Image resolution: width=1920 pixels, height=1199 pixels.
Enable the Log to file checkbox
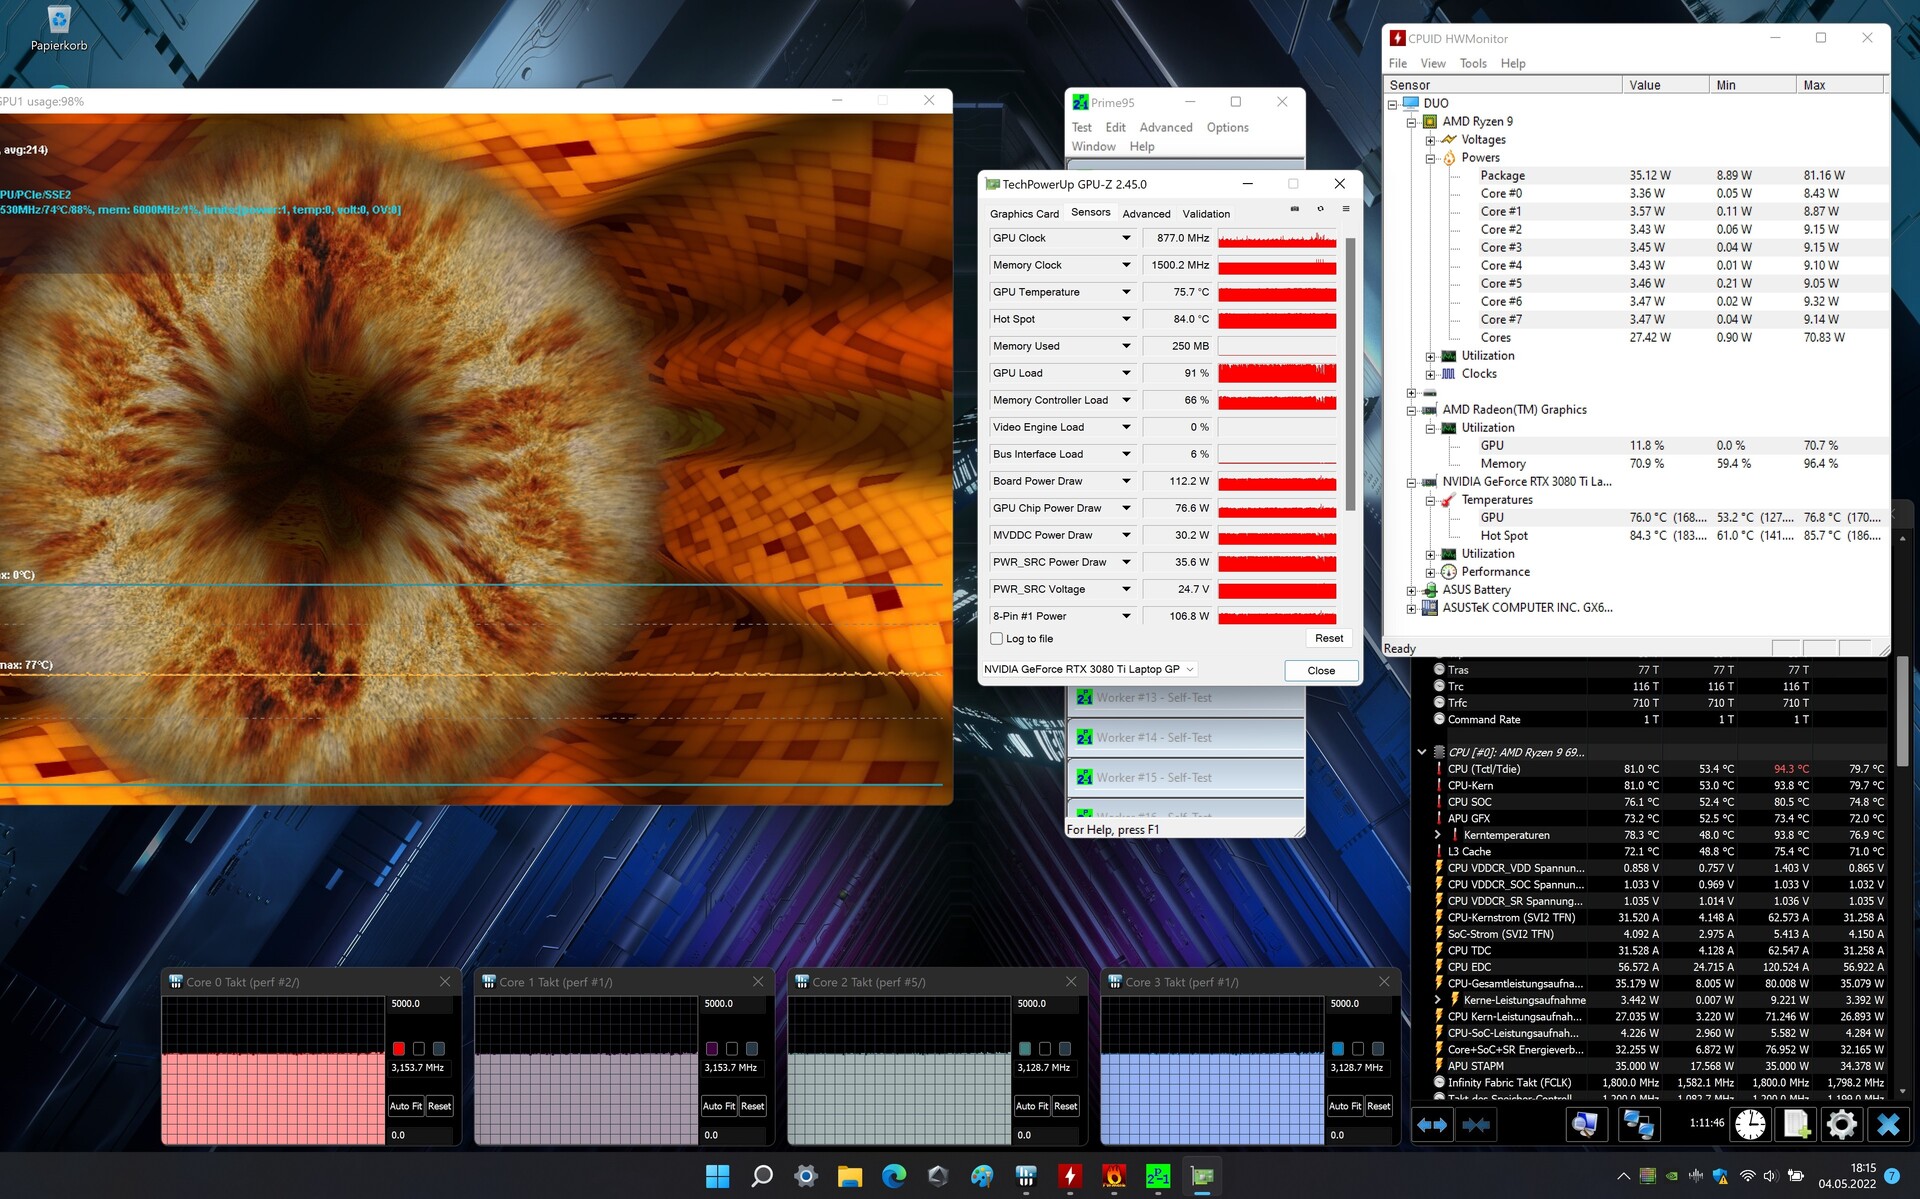[996, 638]
